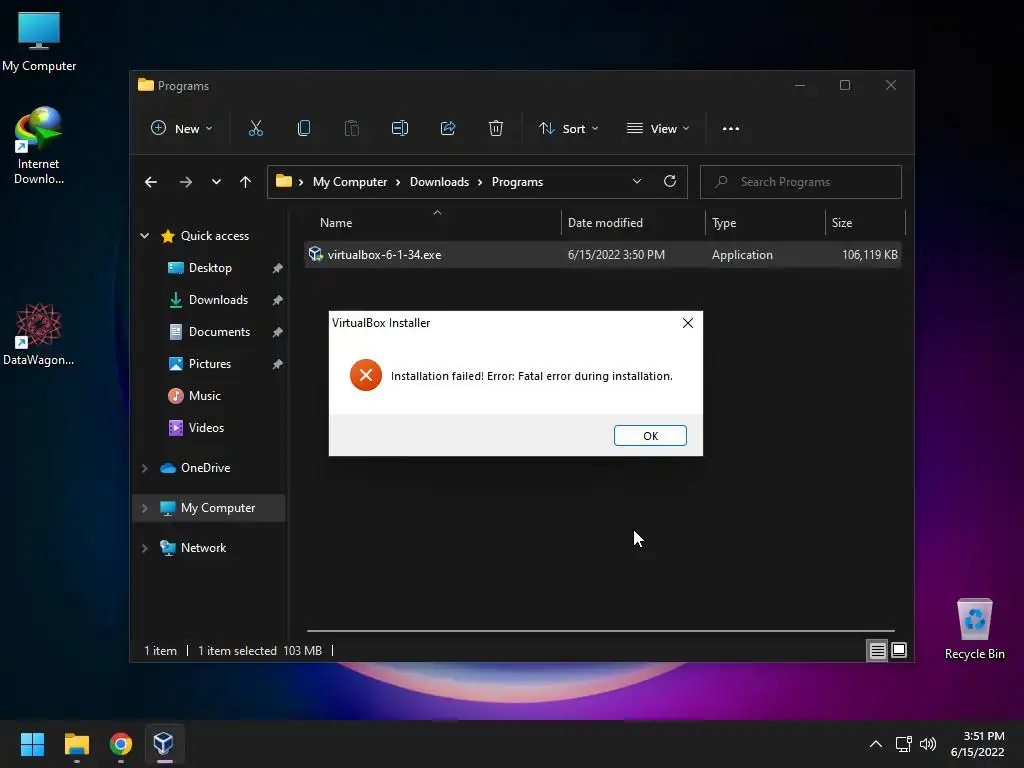Switch to Large icons view layout button
Screen dimensions: 1024x768
pos(899,650)
